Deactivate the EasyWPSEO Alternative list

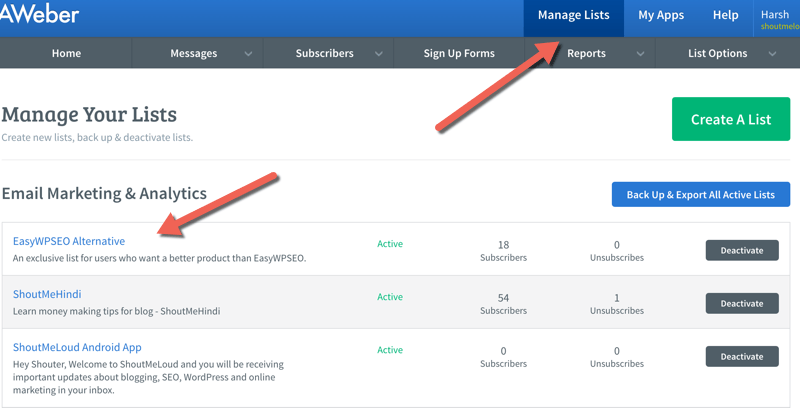(x=742, y=250)
